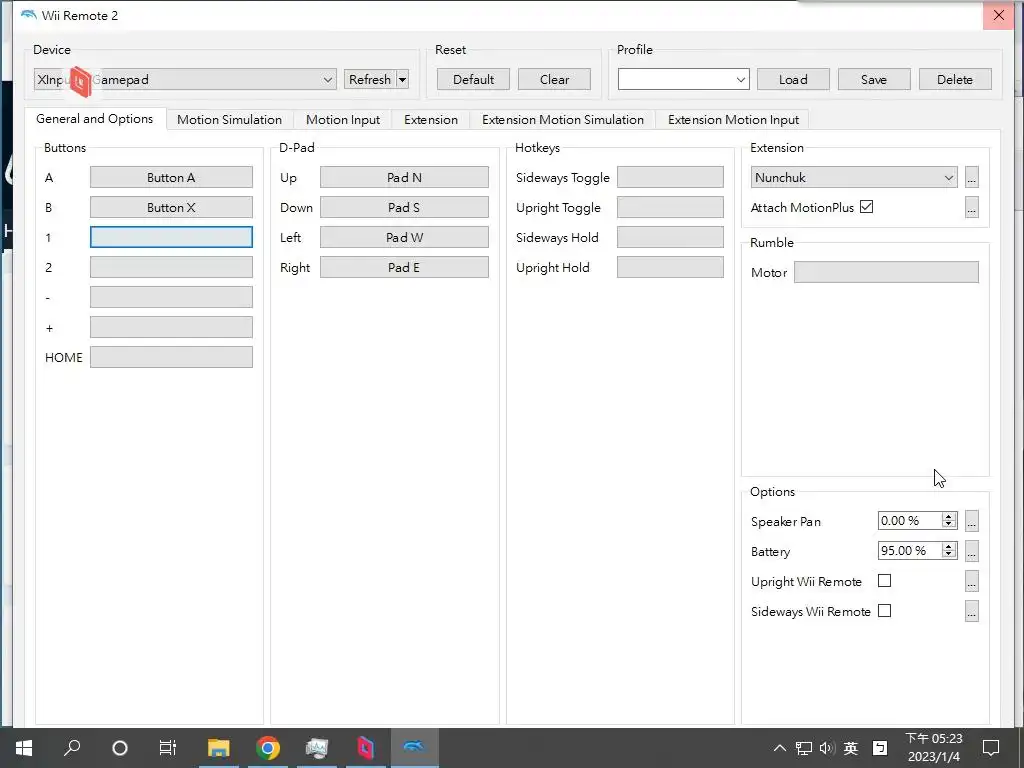This screenshot has width=1024, height=768.
Task: Remap D-Pad Down (Pad S)
Action: tap(404, 208)
